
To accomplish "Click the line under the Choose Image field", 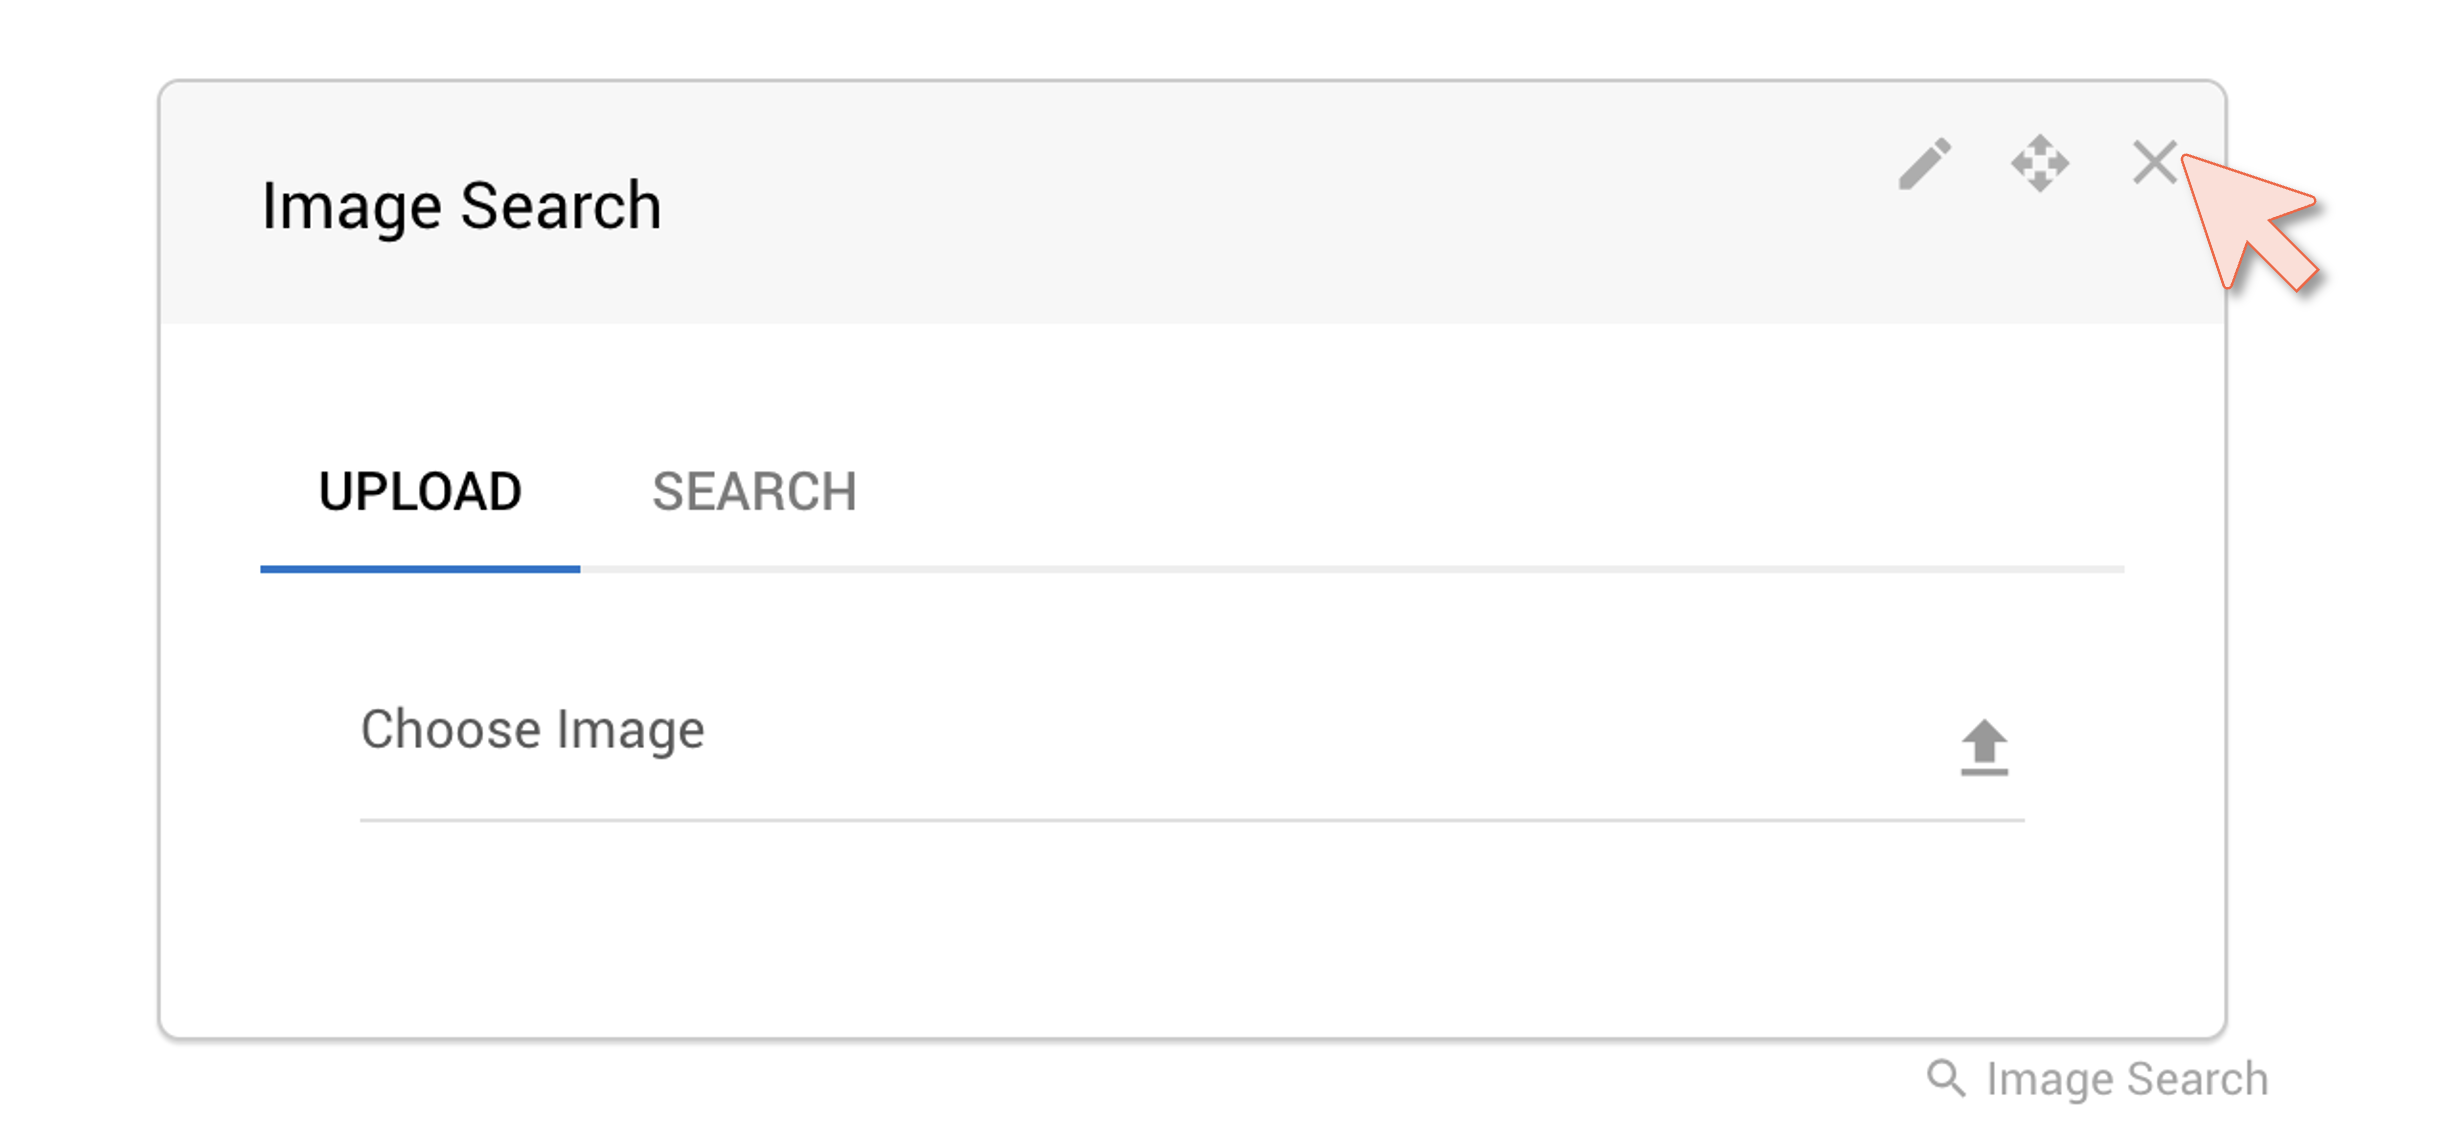I will tap(1192, 820).
